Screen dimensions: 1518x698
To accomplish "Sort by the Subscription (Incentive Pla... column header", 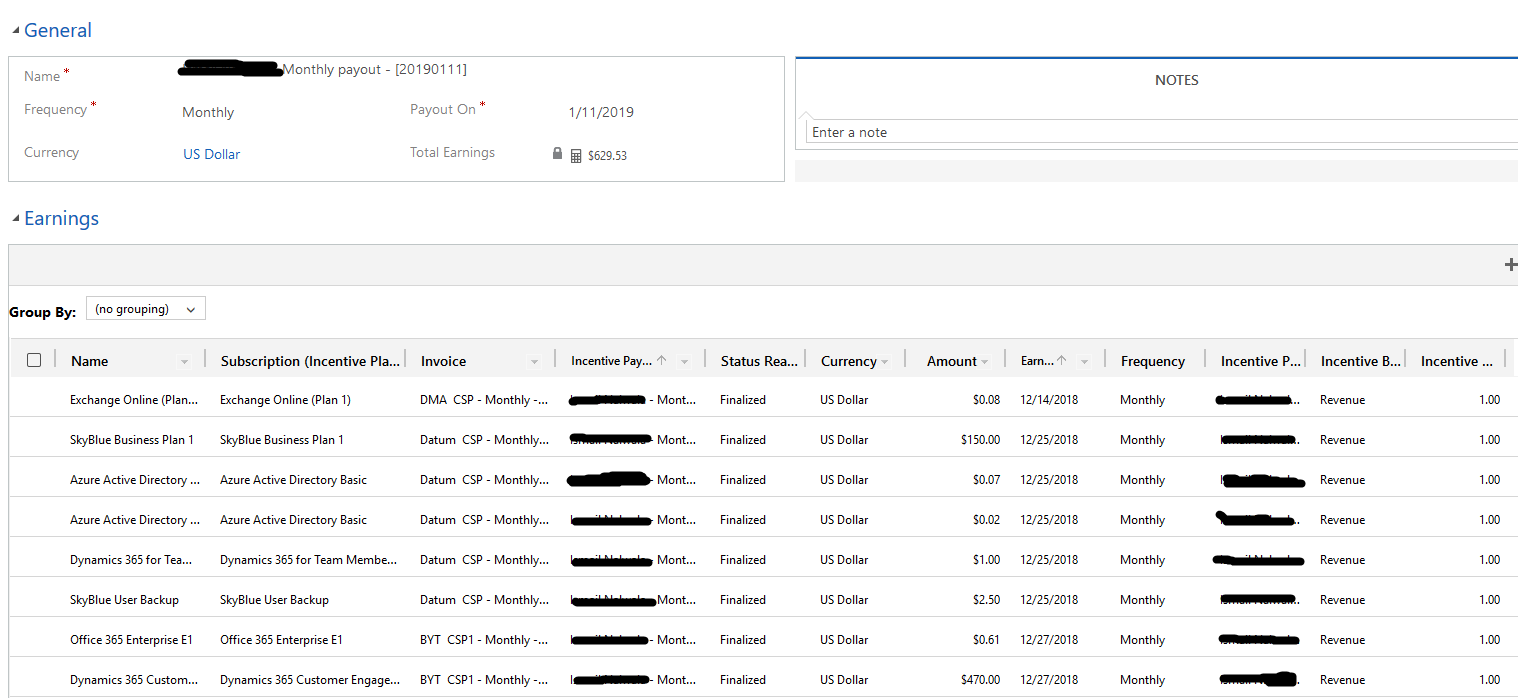I will pos(310,361).
